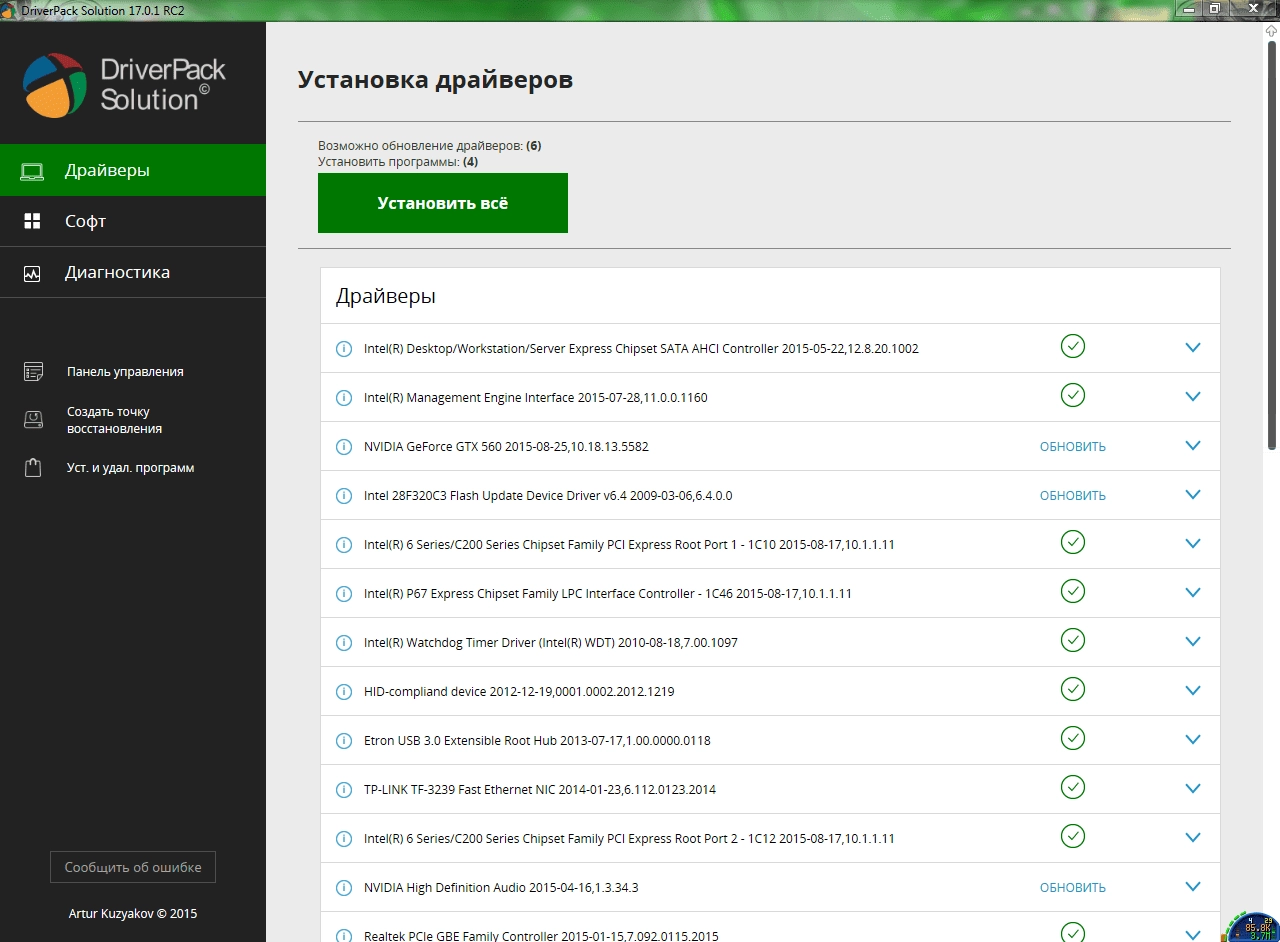Viewport: 1280px width, 942px height.
Task: Click the grid icon beside Софт
Action: (32, 221)
